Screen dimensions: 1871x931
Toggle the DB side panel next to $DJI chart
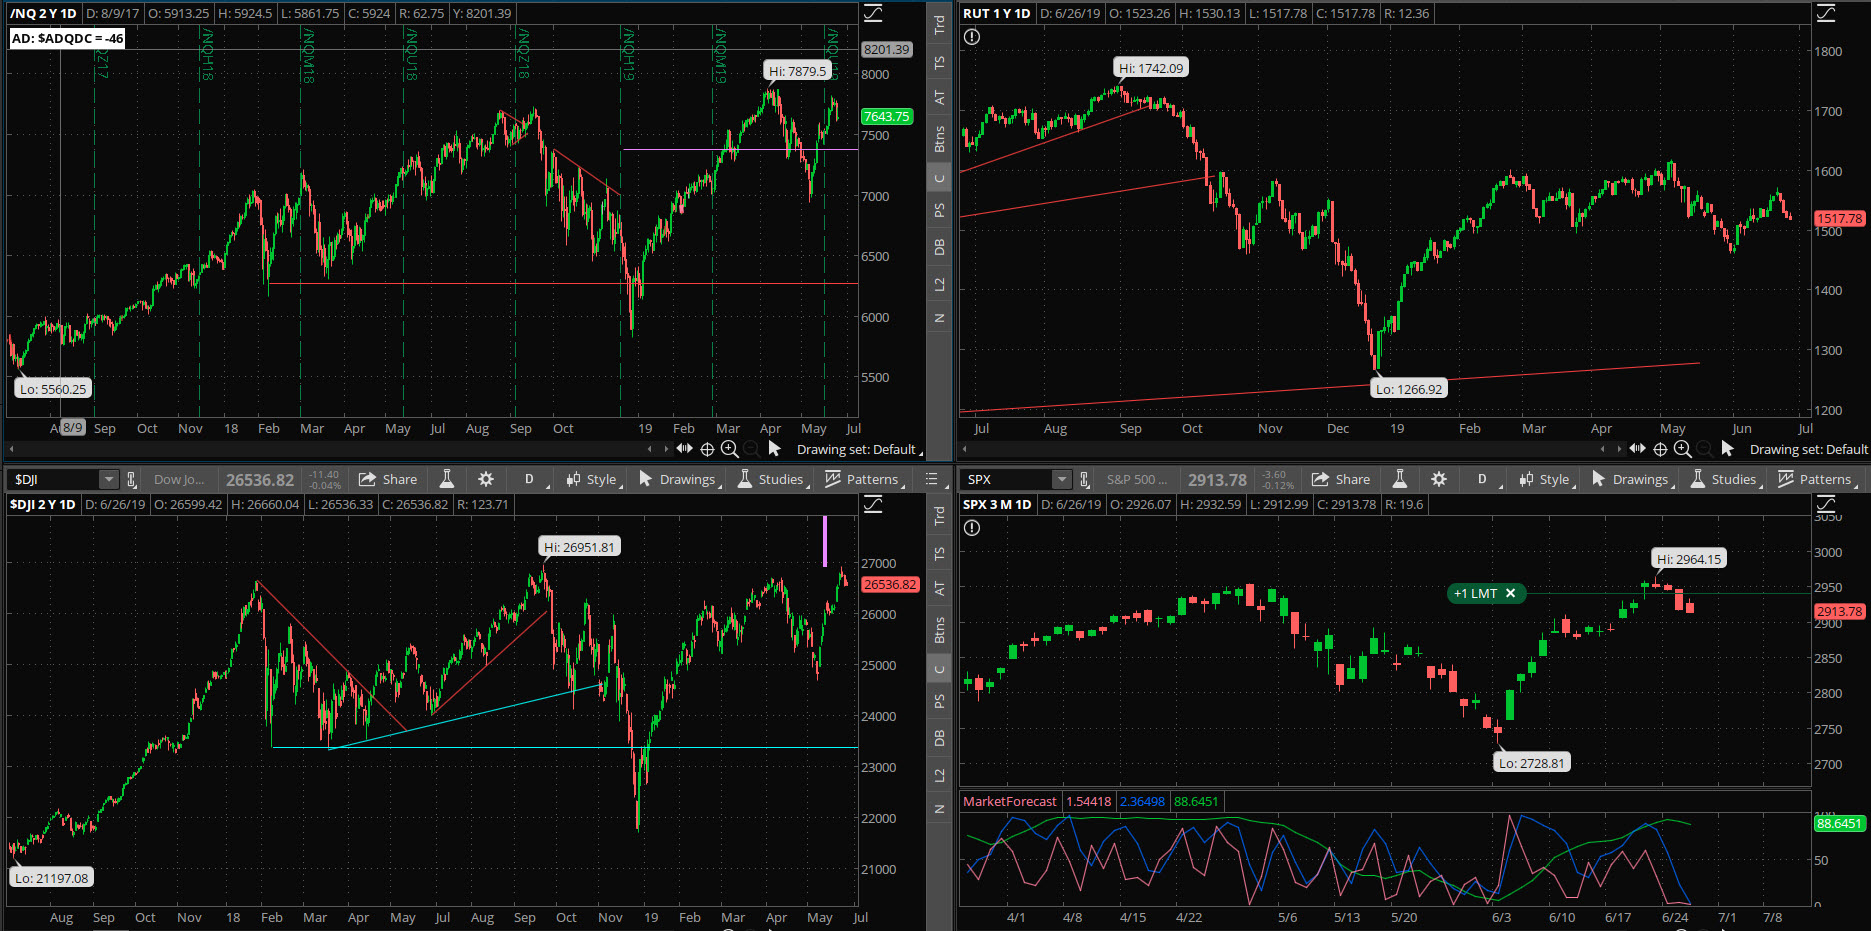click(x=939, y=738)
